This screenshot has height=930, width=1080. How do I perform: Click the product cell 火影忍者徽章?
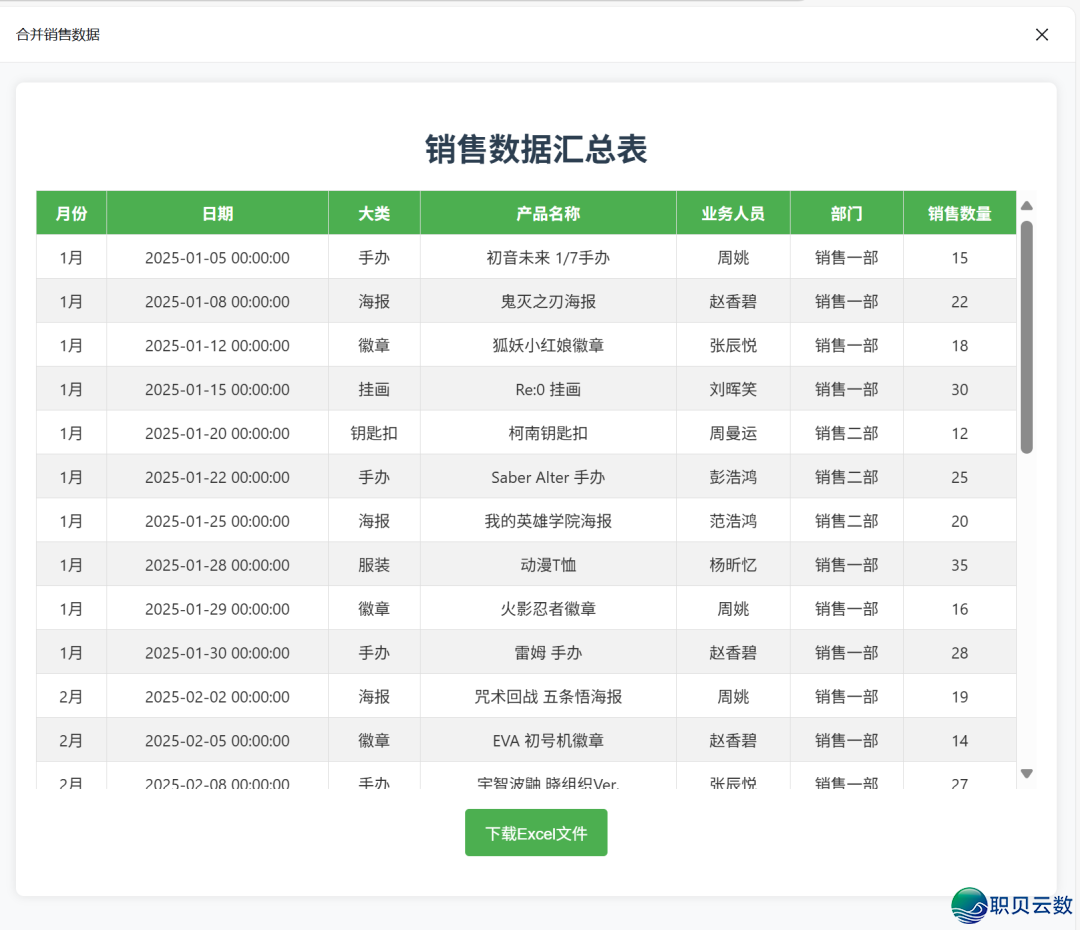click(x=548, y=609)
